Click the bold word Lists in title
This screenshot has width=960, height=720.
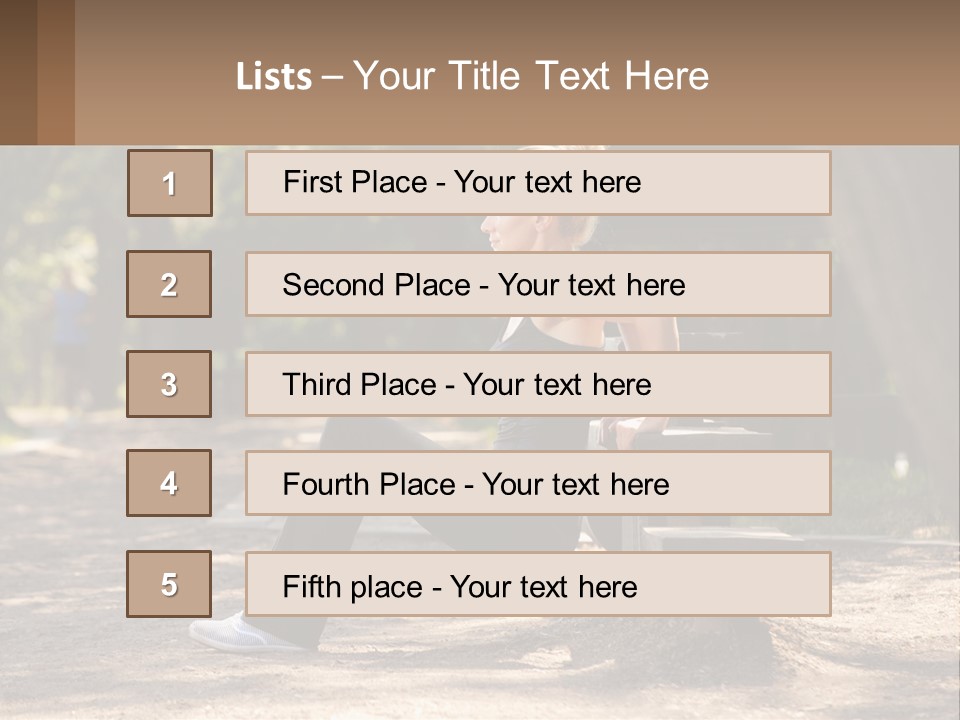[x=274, y=77]
